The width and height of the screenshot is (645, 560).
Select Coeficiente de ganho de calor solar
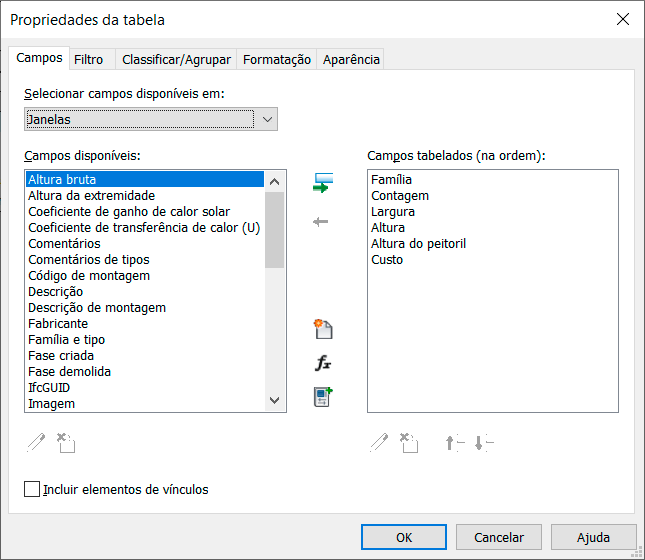point(145,211)
